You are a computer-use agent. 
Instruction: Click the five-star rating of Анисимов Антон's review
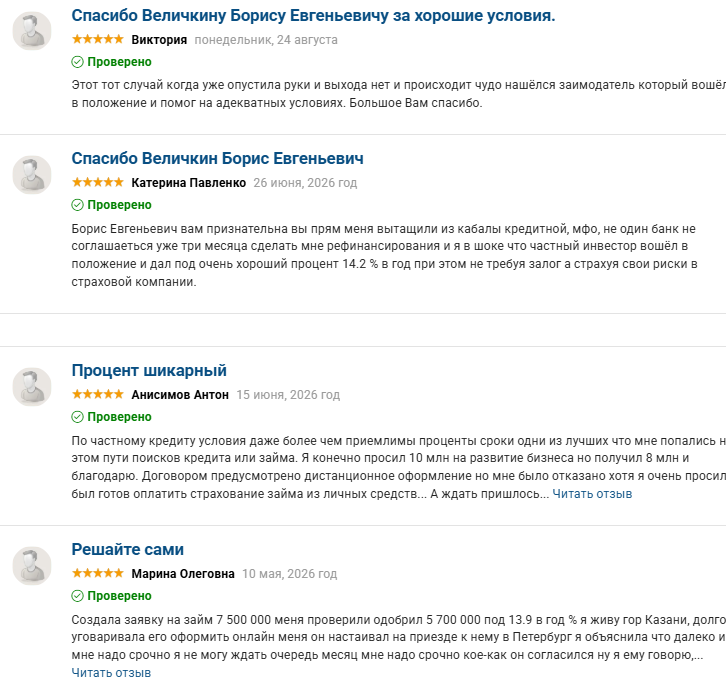click(x=98, y=394)
